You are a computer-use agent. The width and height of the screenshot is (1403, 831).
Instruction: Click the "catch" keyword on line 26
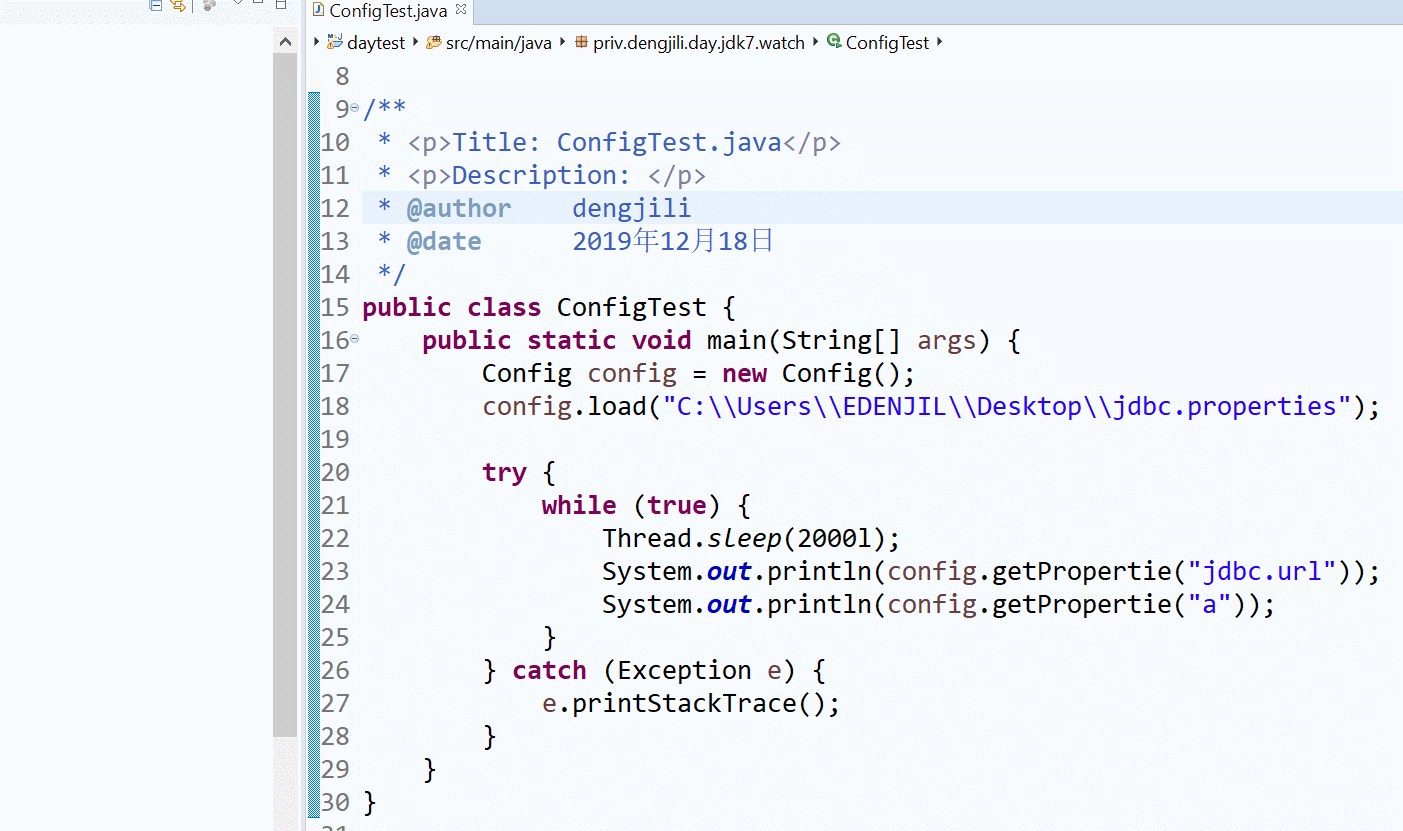tap(549, 670)
